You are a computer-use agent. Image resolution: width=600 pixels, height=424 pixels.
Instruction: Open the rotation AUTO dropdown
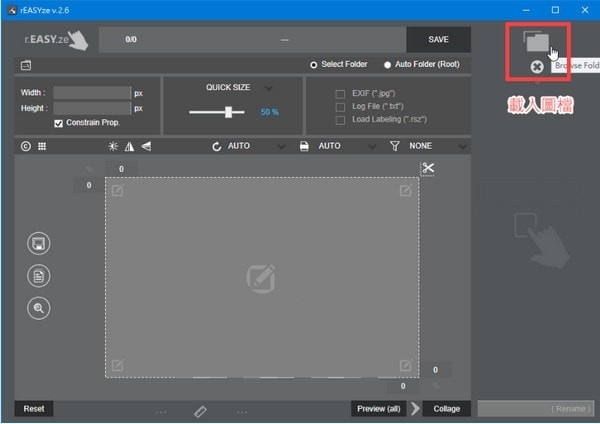pos(281,147)
